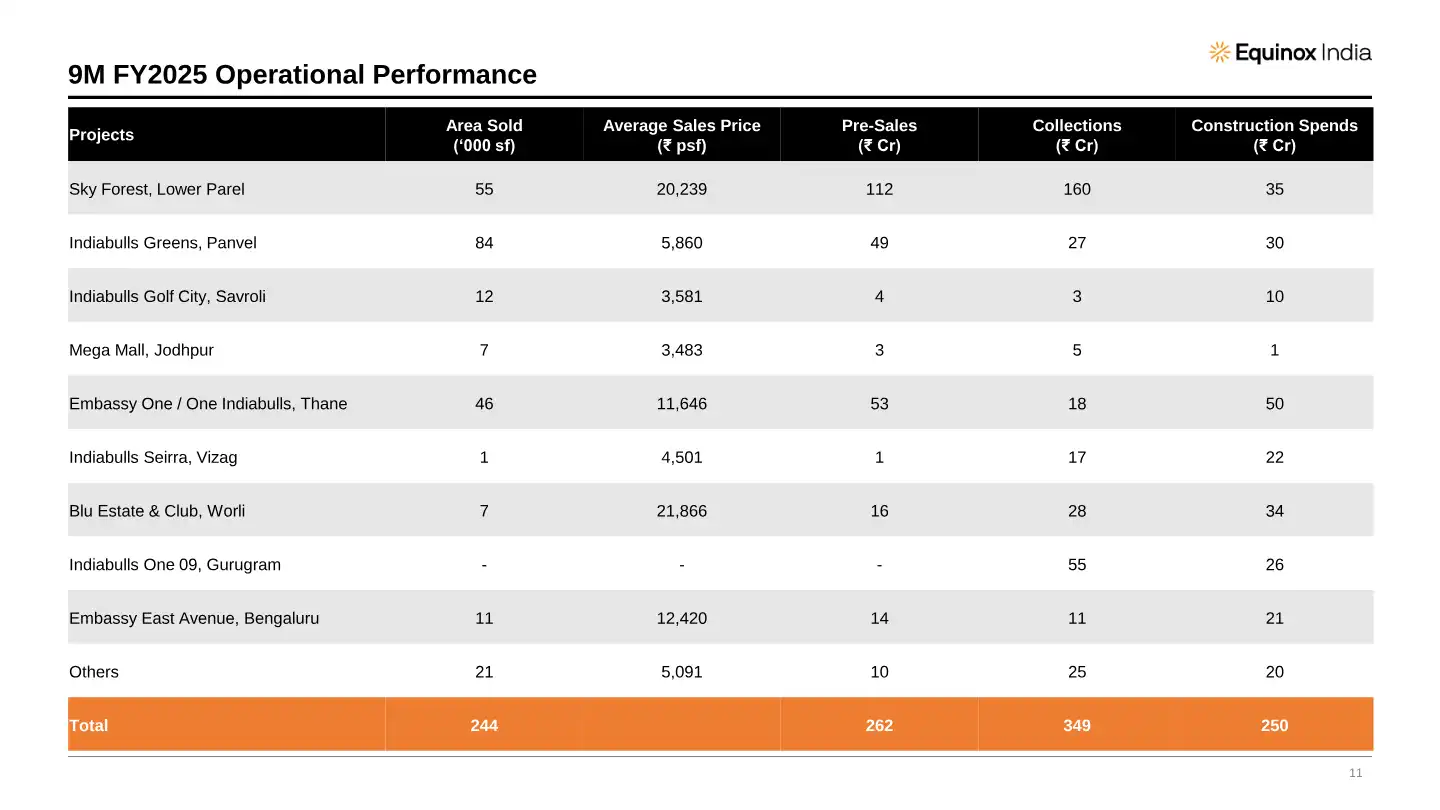The image size is (1440, 810).
Task: Select Embassy East Avenue, Bengaluru row label
Action: (194, 618)
